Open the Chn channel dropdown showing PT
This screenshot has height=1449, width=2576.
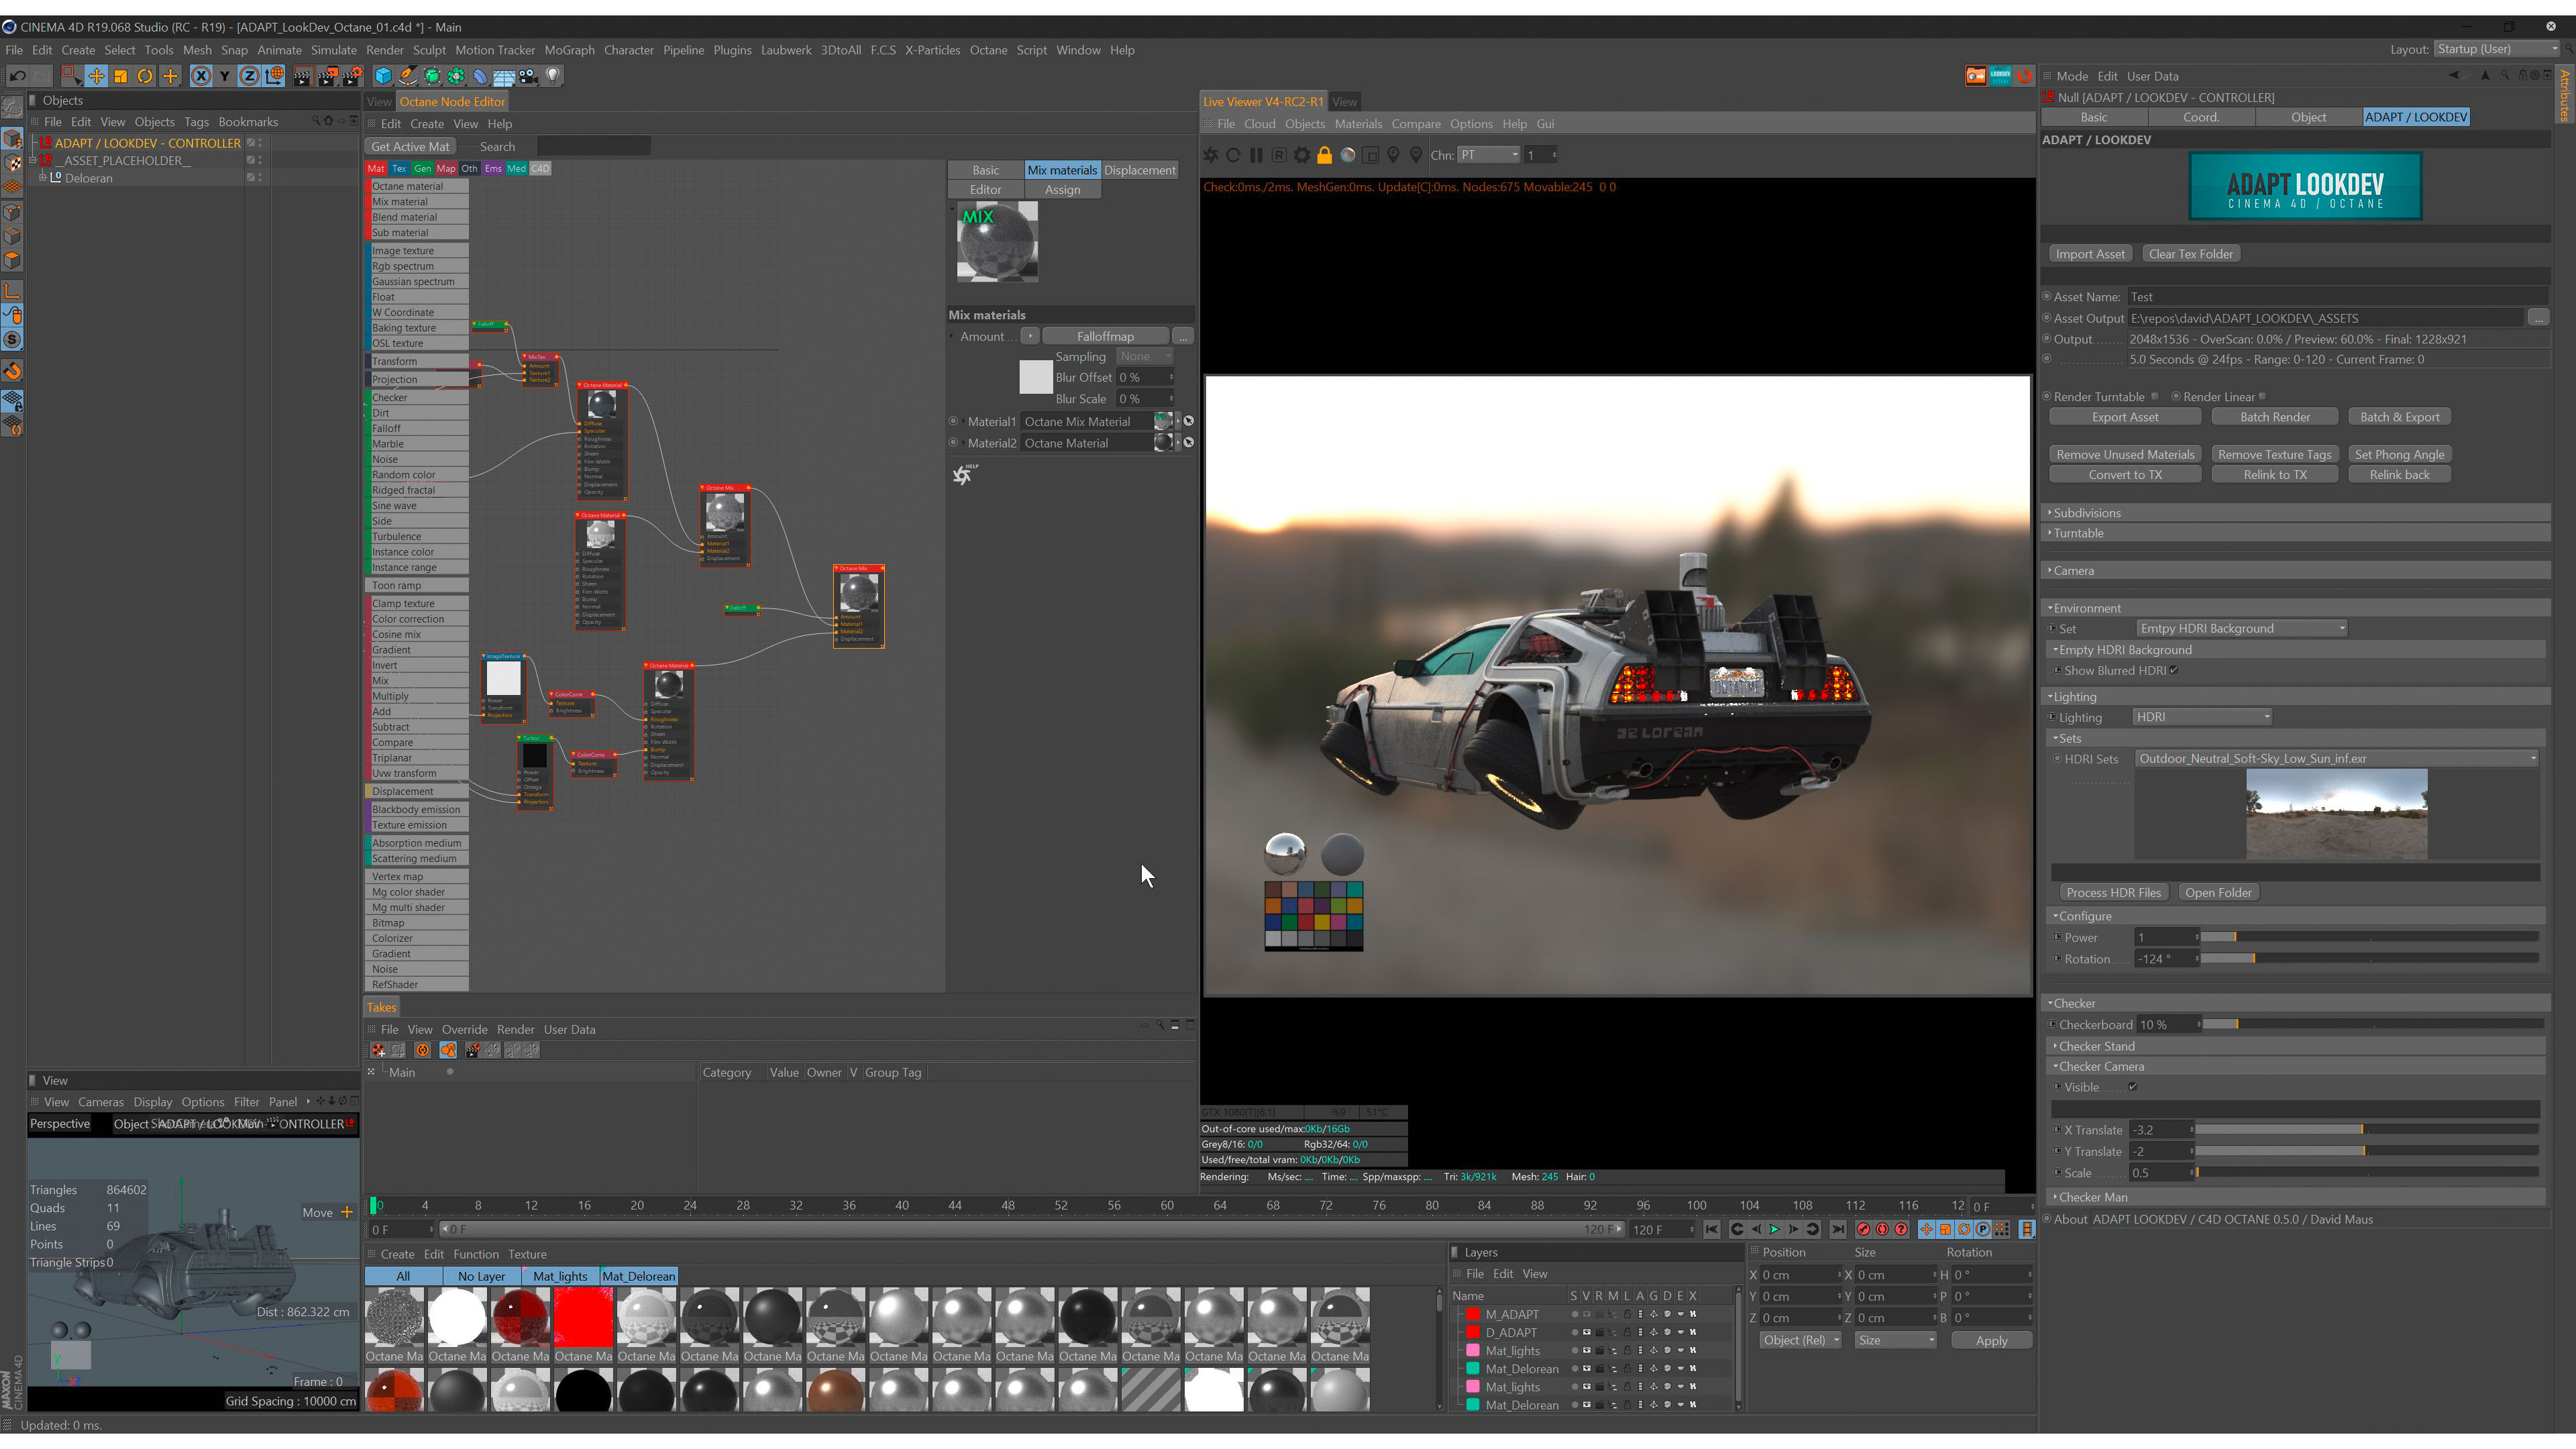[x=1488, y=155]
